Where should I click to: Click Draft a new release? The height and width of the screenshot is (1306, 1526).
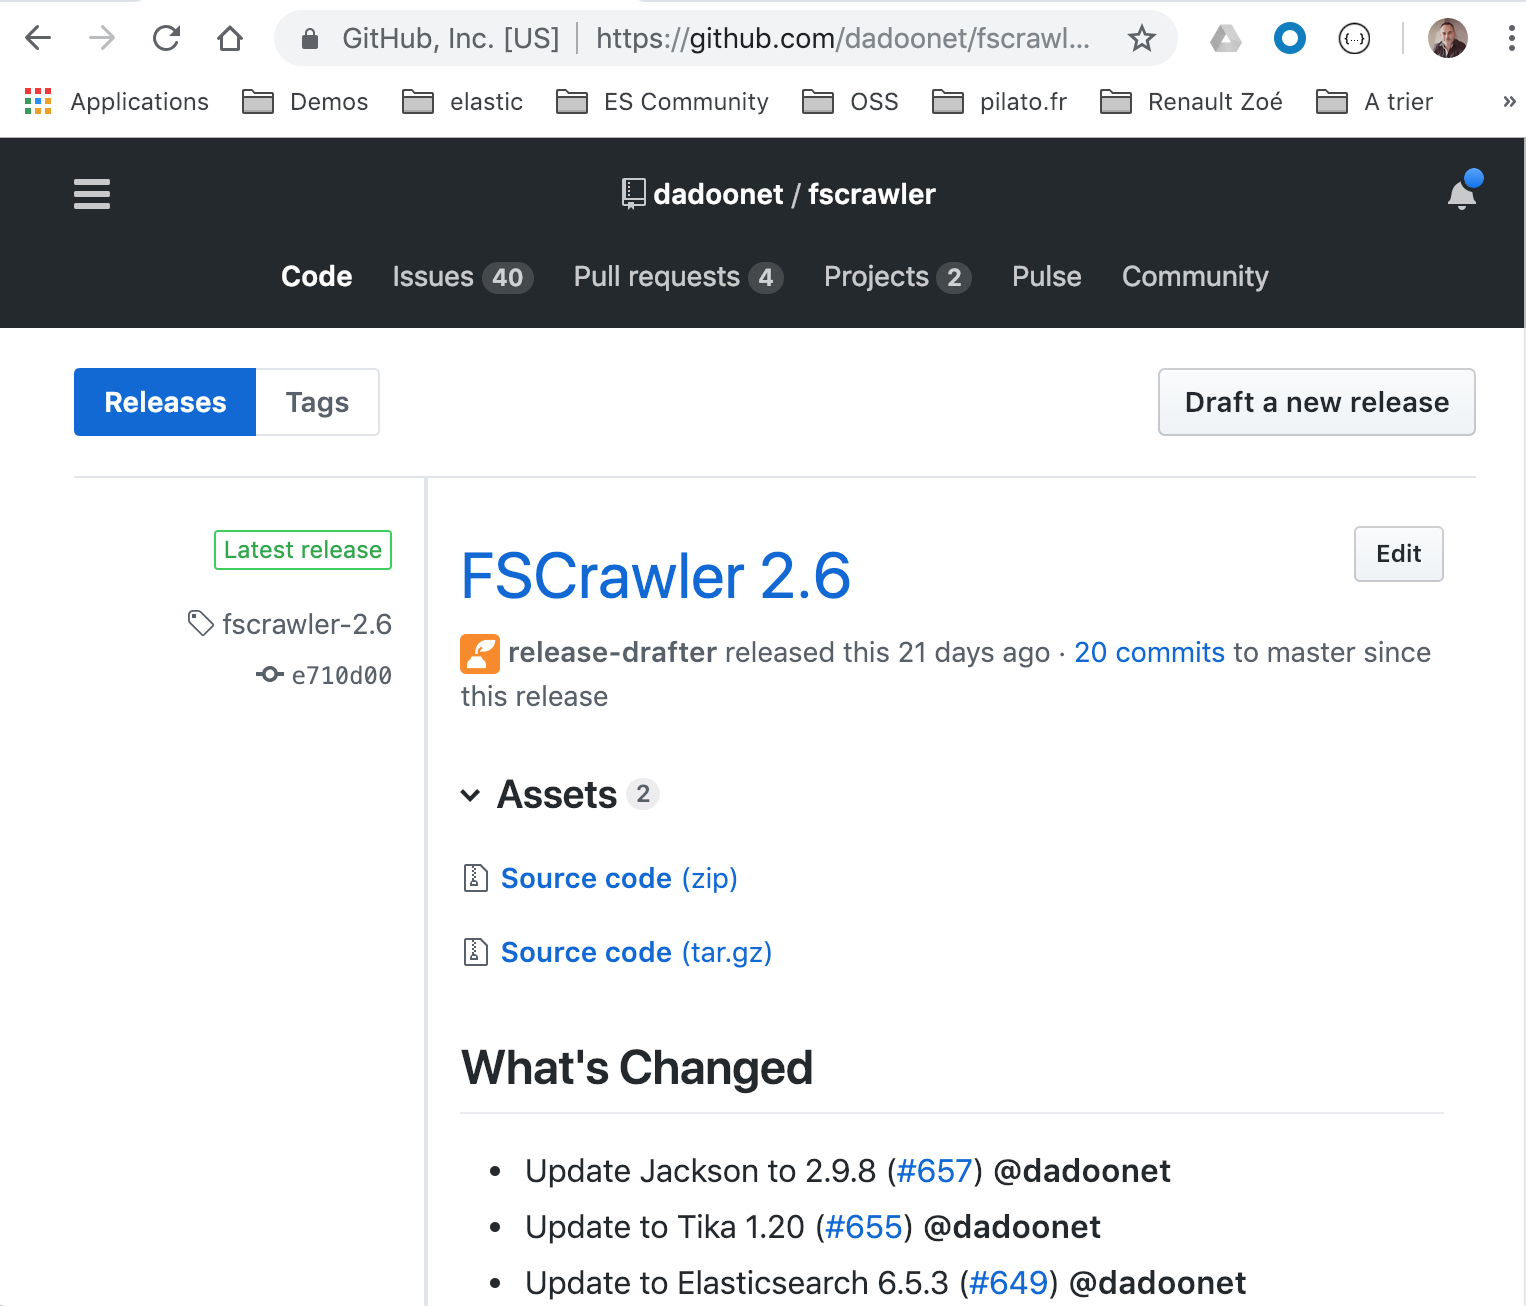pyautogui.click(x=1316, y=402)
